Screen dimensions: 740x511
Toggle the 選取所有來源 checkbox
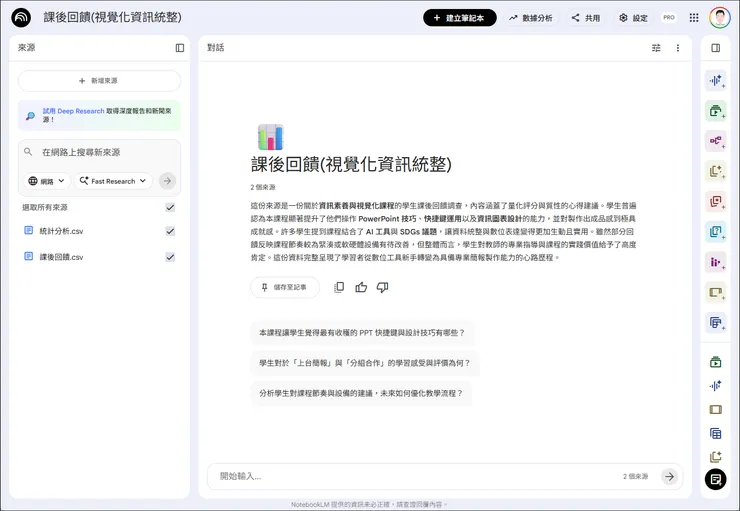click(x=170, y=207)
